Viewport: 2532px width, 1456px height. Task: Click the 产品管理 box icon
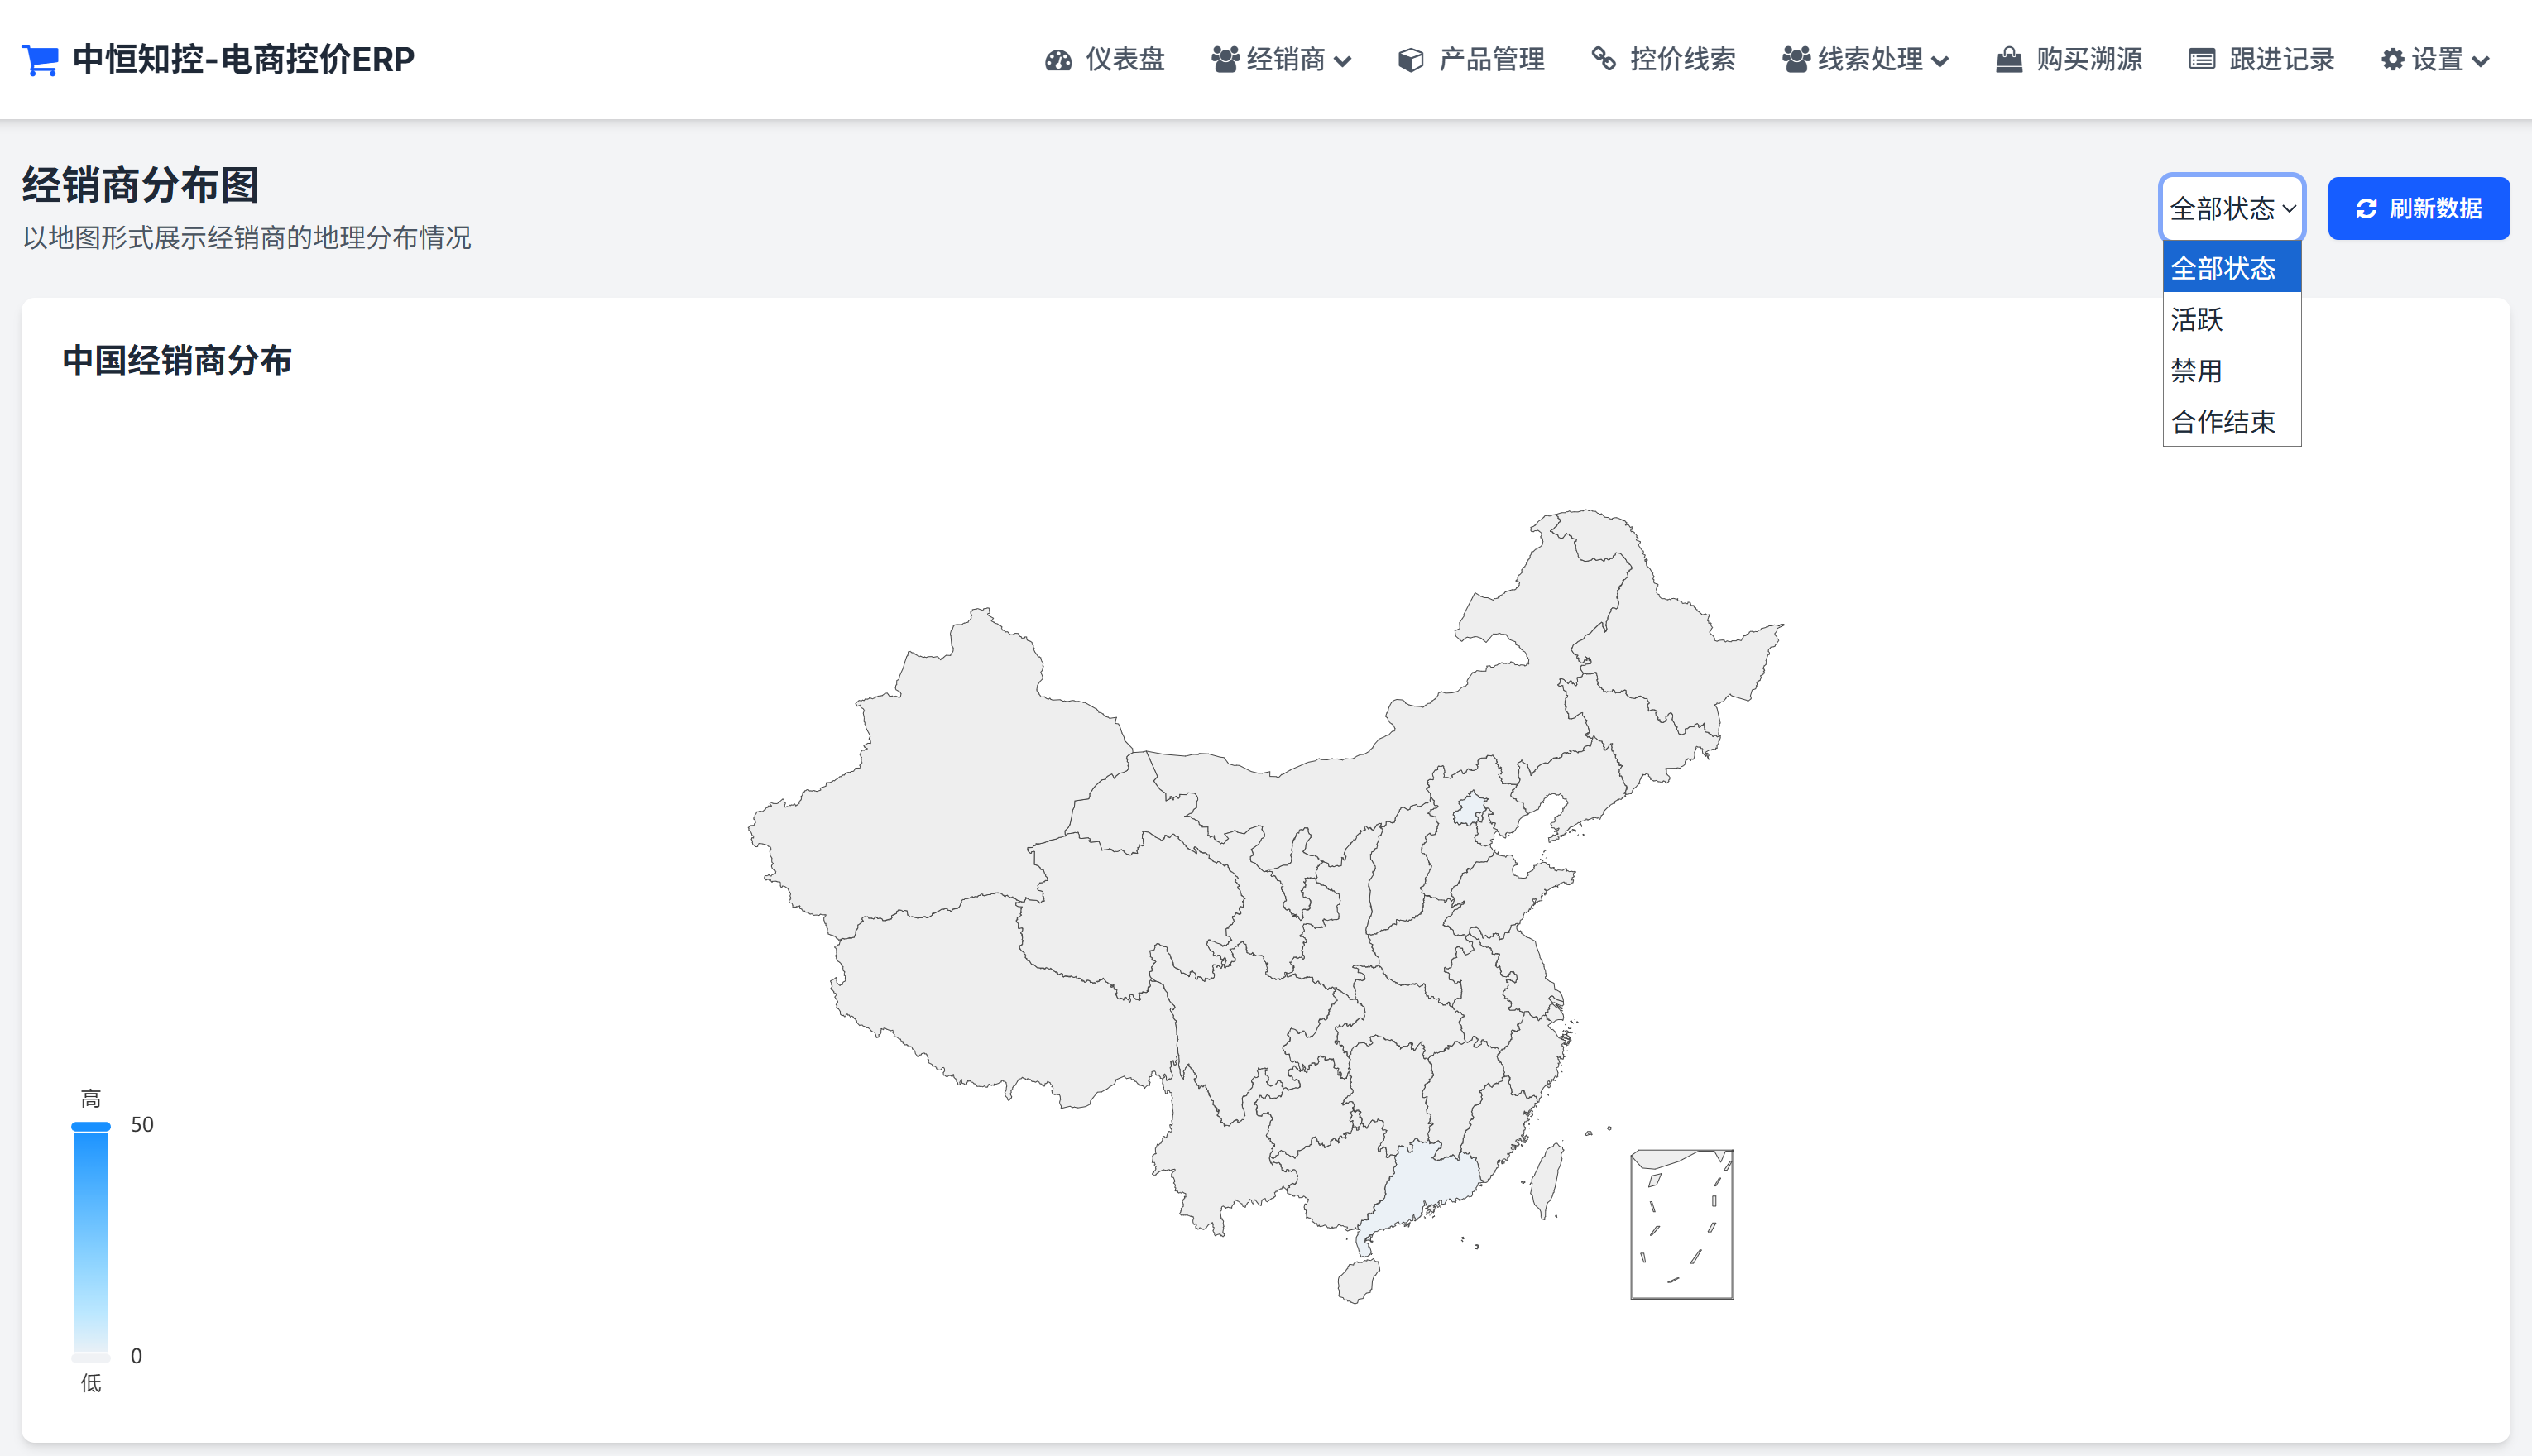point(1410,60)
